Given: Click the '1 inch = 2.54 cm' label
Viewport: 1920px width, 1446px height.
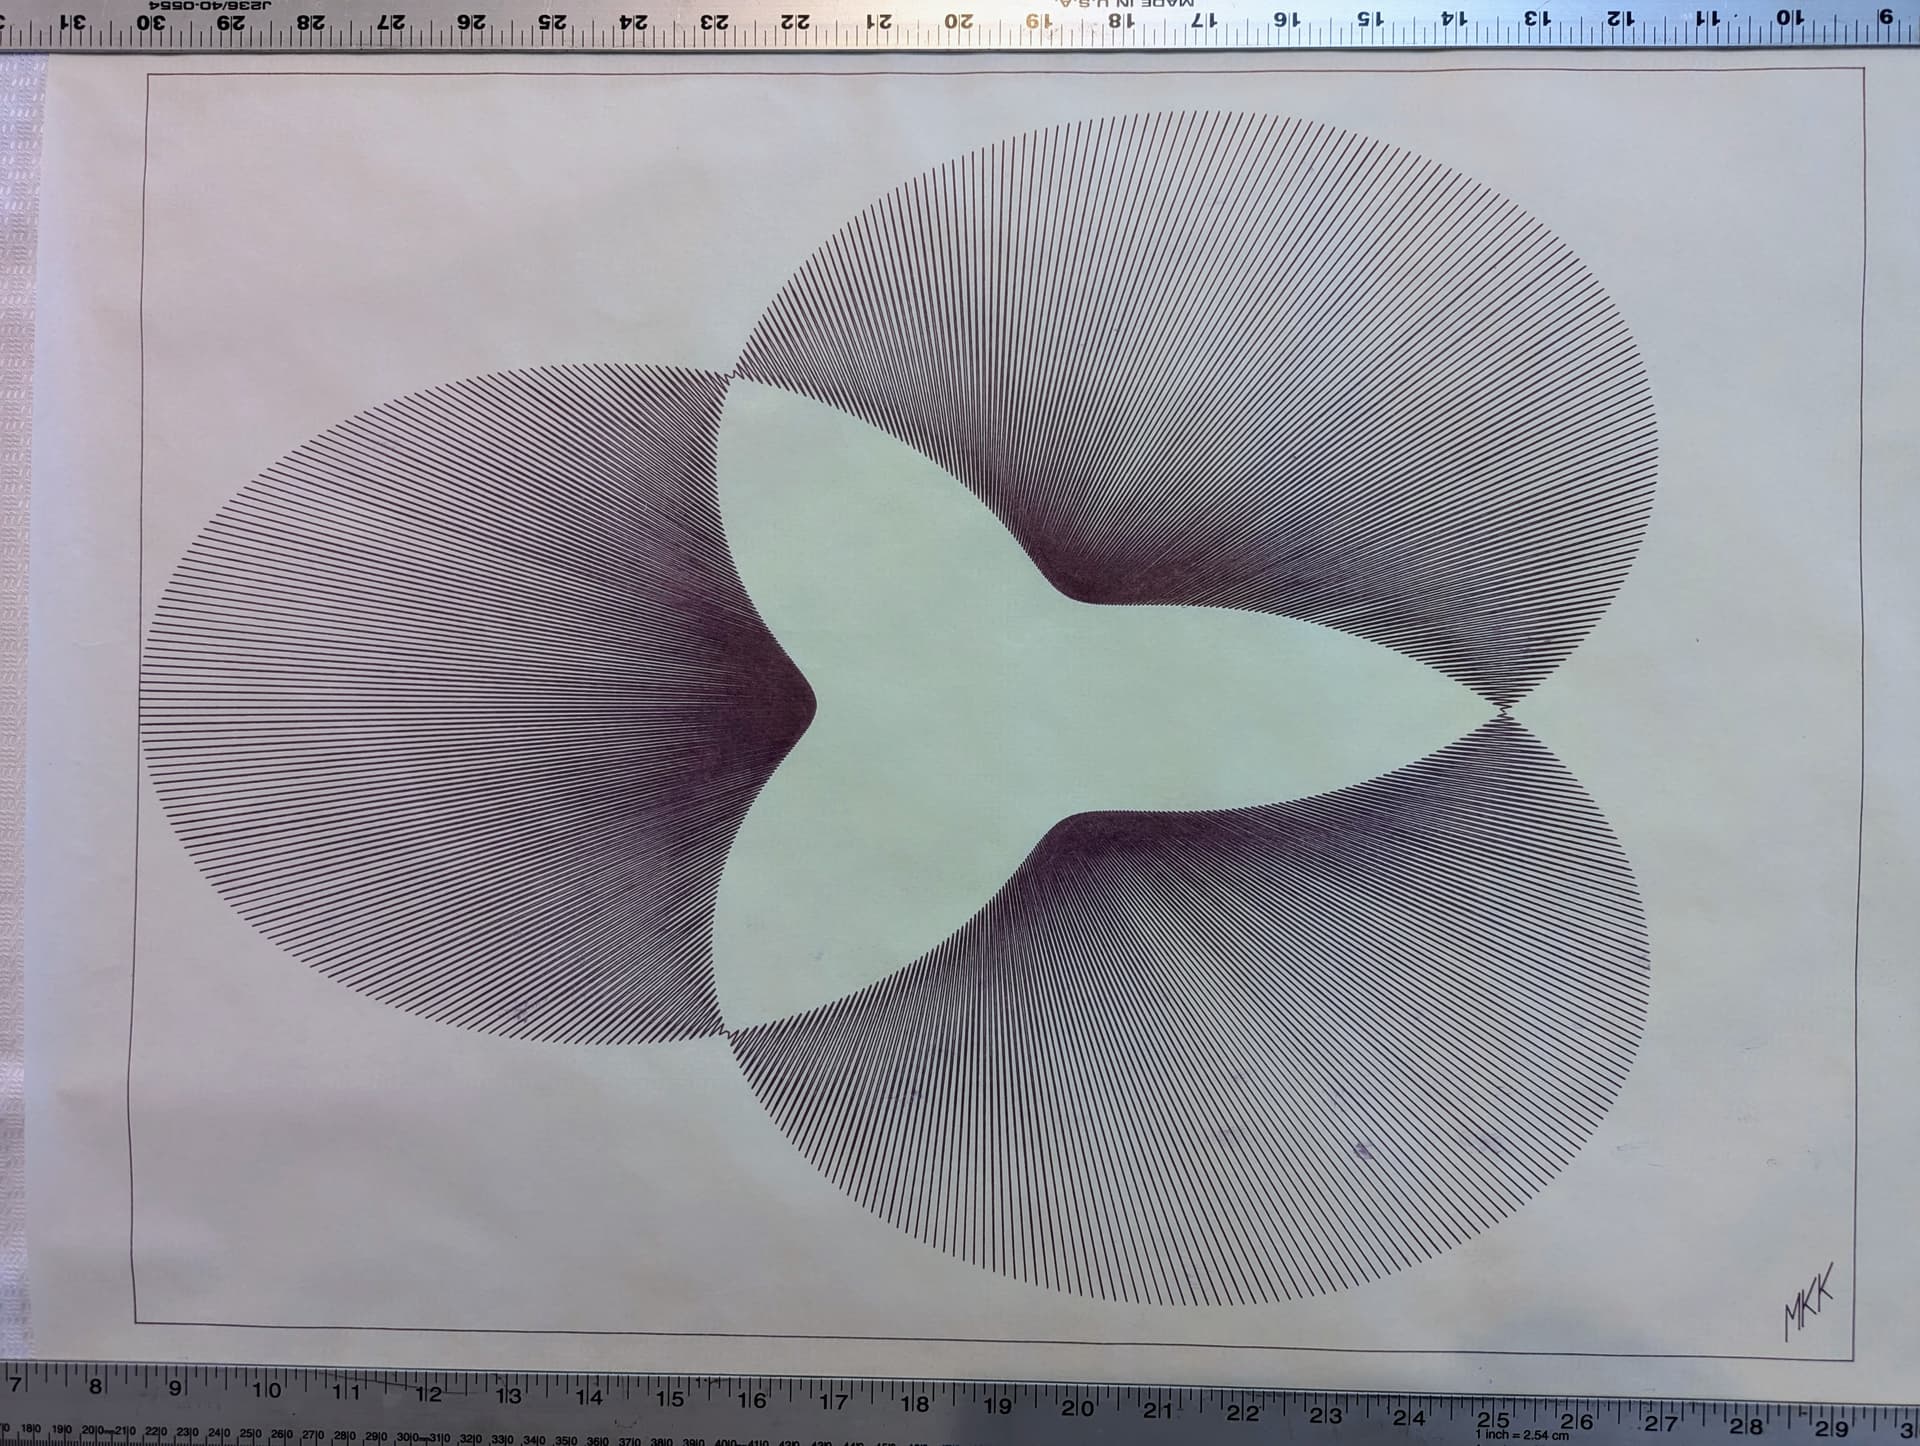Looking at the screenshot, I should tap(1522, 1436).
